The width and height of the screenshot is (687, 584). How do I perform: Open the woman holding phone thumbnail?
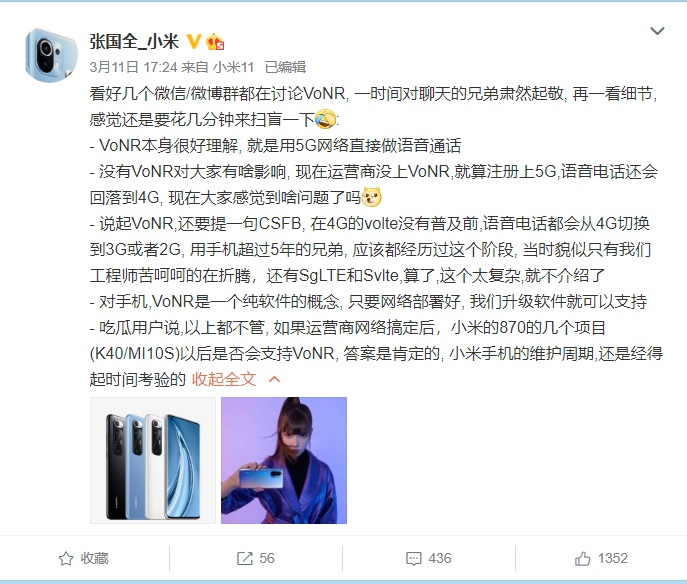pos(284,460)
